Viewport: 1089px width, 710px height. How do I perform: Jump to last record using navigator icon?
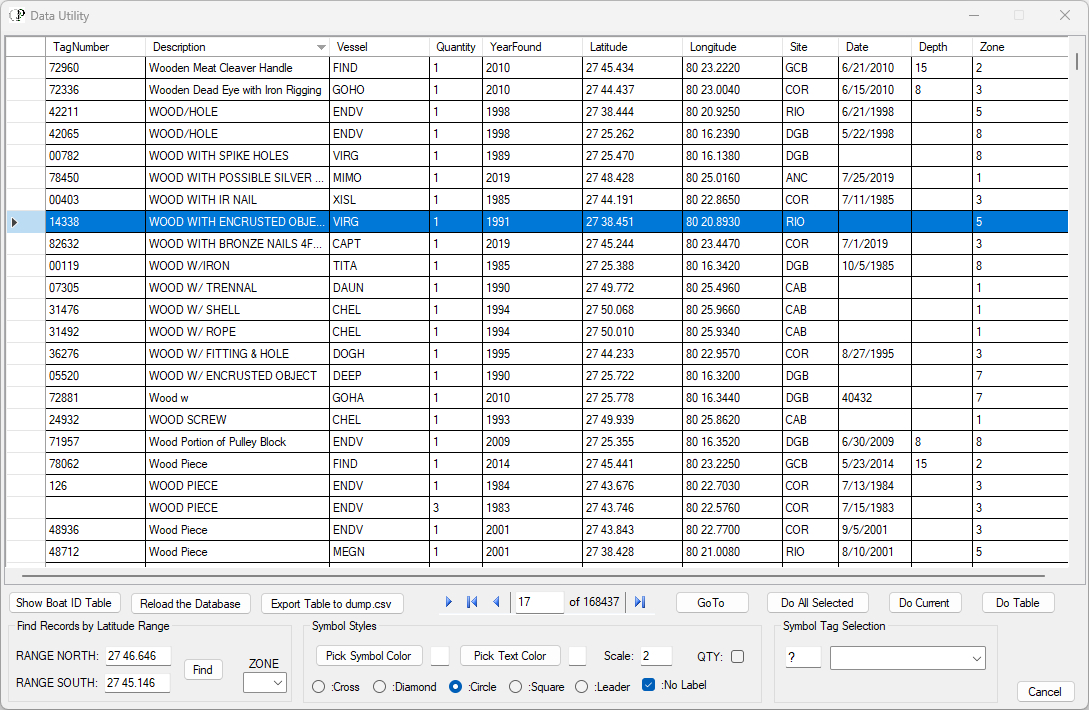(x=640, y=602)
